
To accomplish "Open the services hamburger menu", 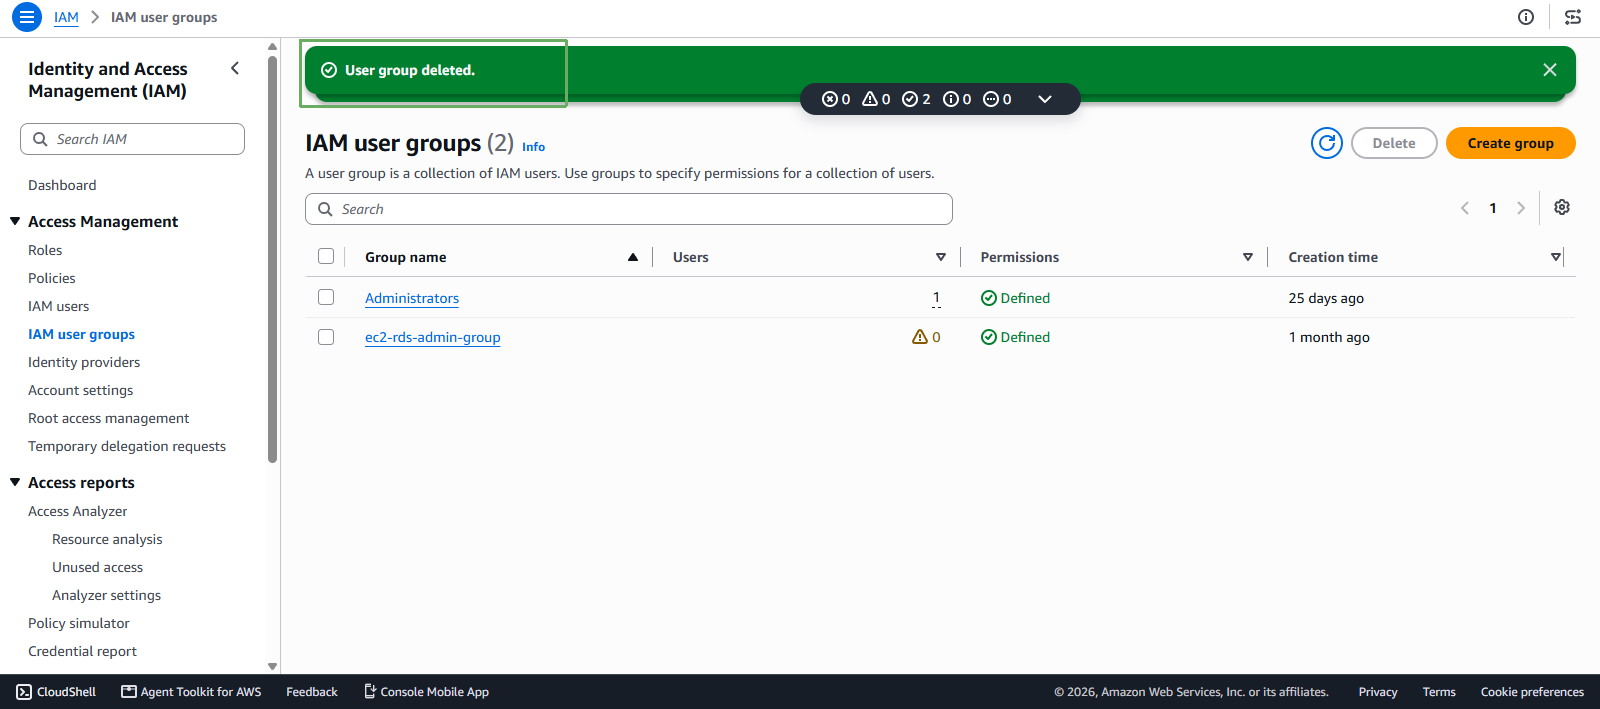I will (x=27, y=17).
